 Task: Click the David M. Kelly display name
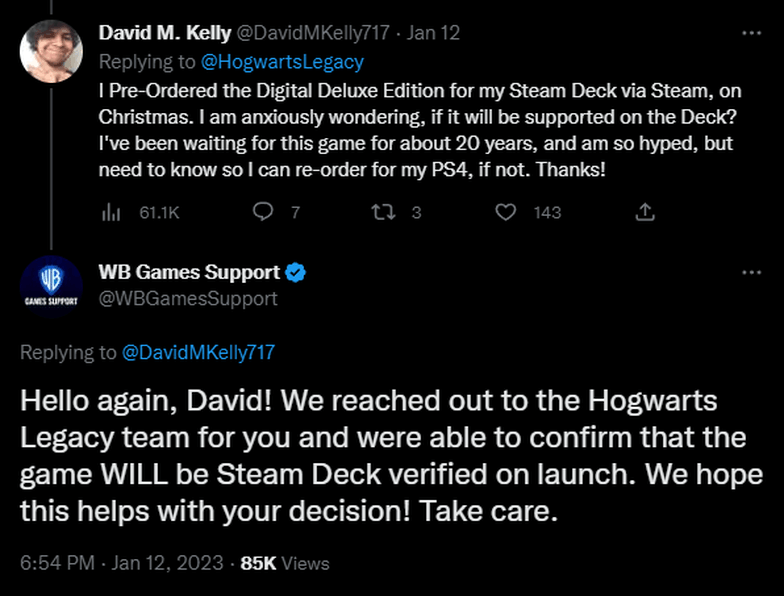(x=164, y=33)
